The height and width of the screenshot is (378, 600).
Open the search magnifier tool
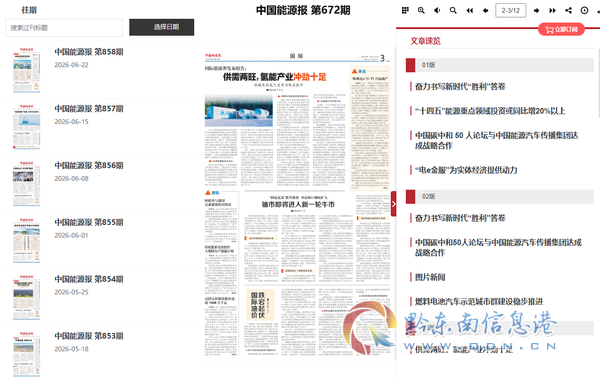[x=453, y=10]
